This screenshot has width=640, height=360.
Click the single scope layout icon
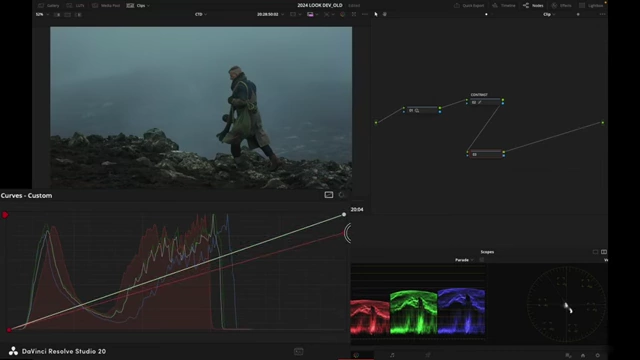click(595, 252)
